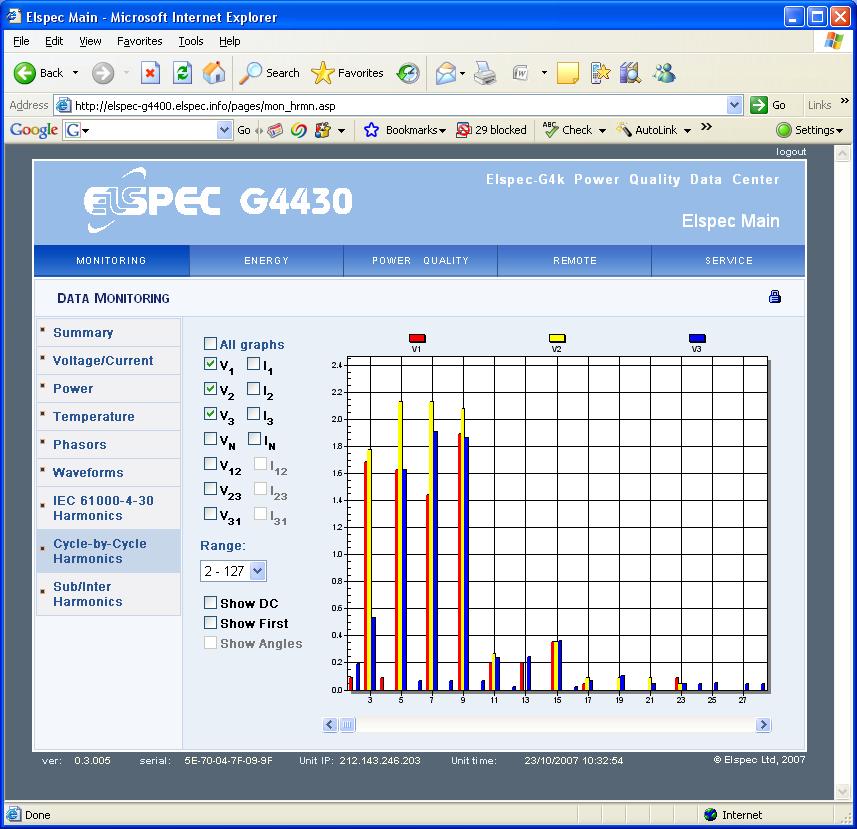Click the AutoLink wand icon
This screenshot has width=857, height=829.
(x=624, y=130)
